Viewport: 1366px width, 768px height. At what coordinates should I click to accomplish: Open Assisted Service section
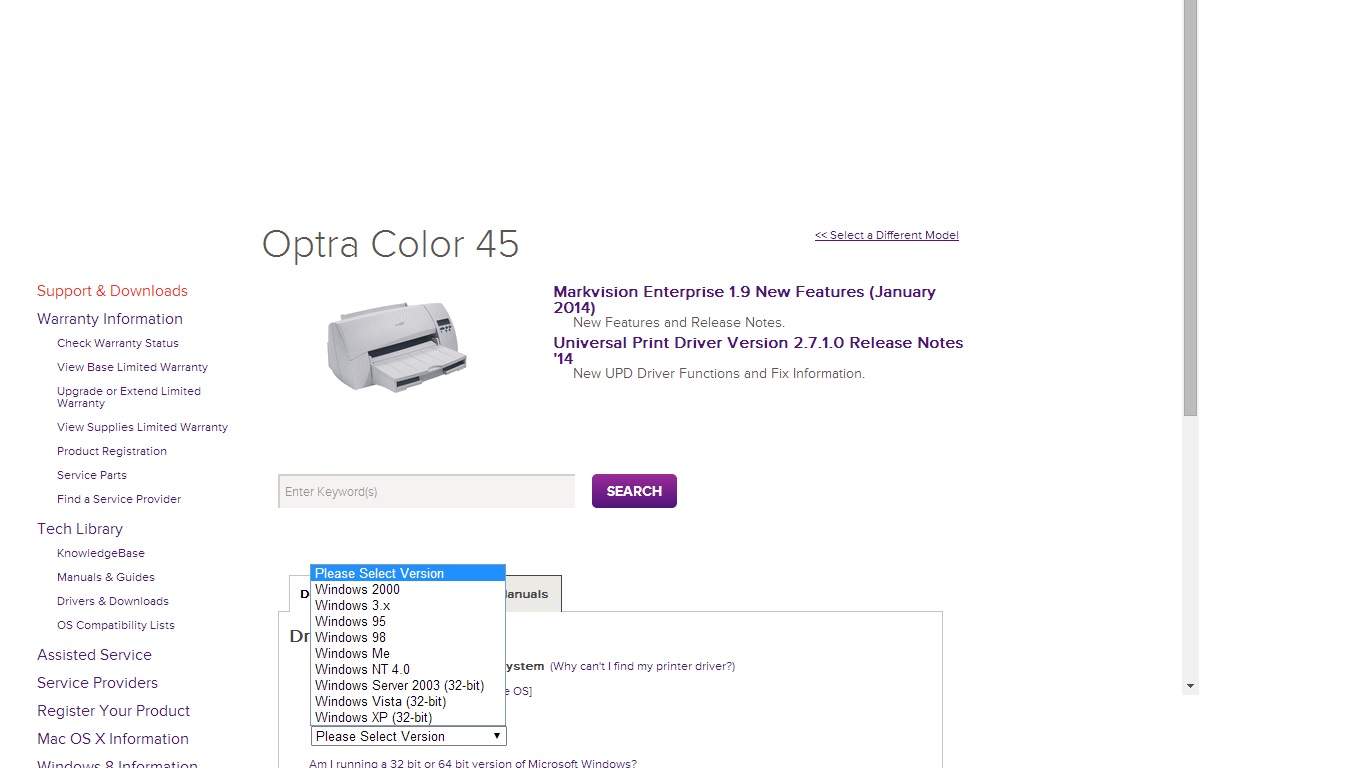(94, 655)
